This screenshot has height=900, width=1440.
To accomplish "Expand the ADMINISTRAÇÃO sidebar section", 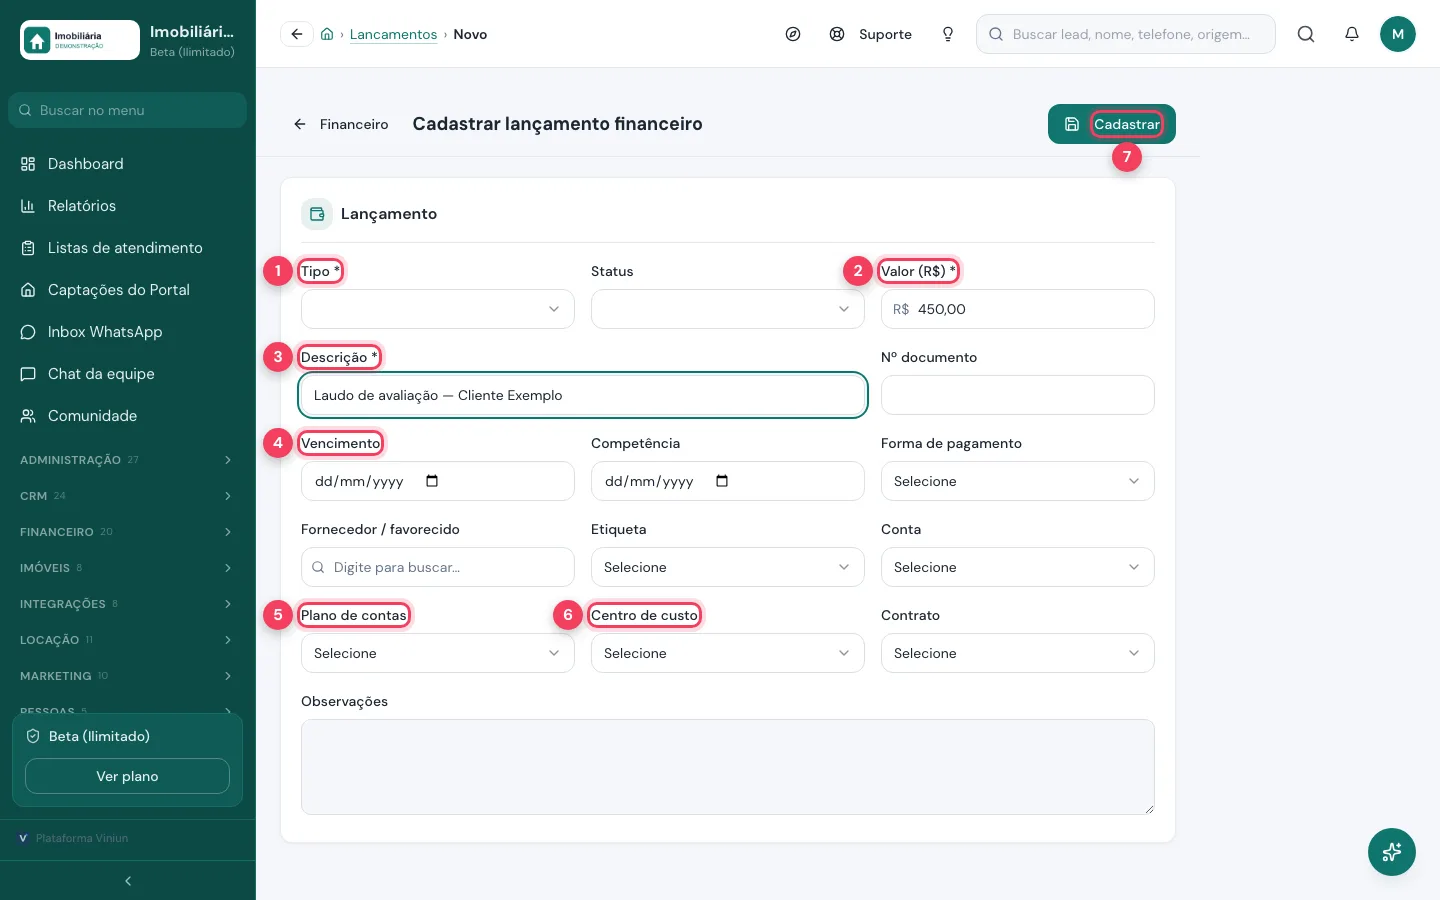I will [128, 460].
